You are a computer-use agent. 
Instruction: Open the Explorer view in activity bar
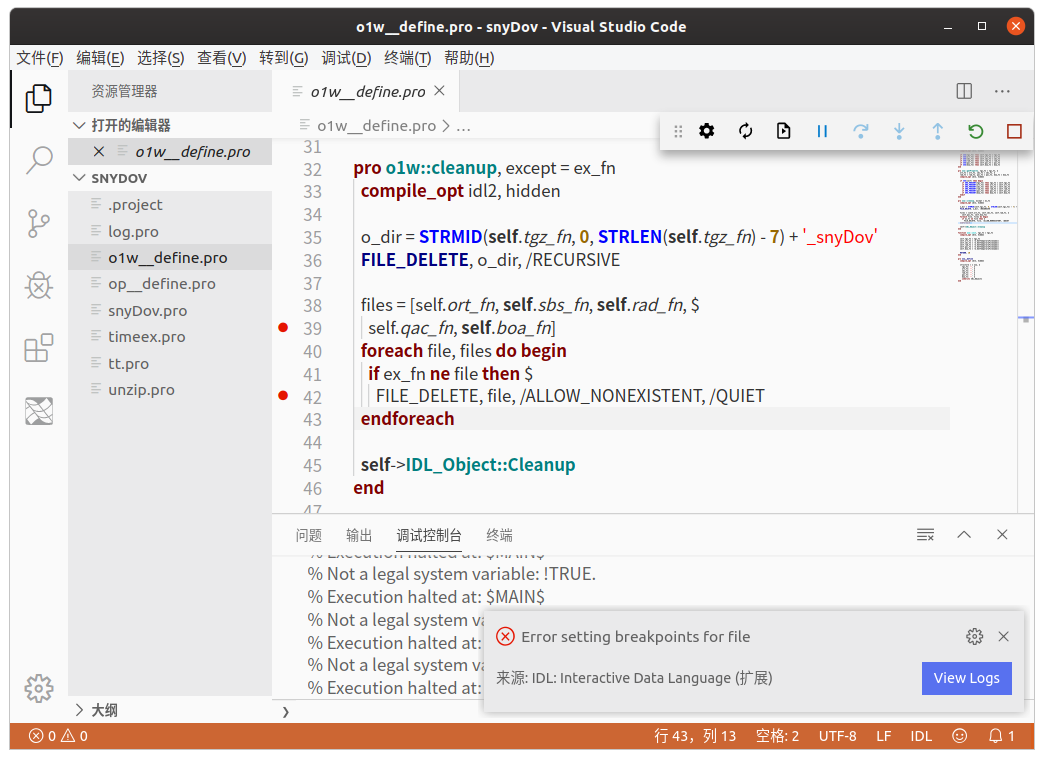coord(39,99)
